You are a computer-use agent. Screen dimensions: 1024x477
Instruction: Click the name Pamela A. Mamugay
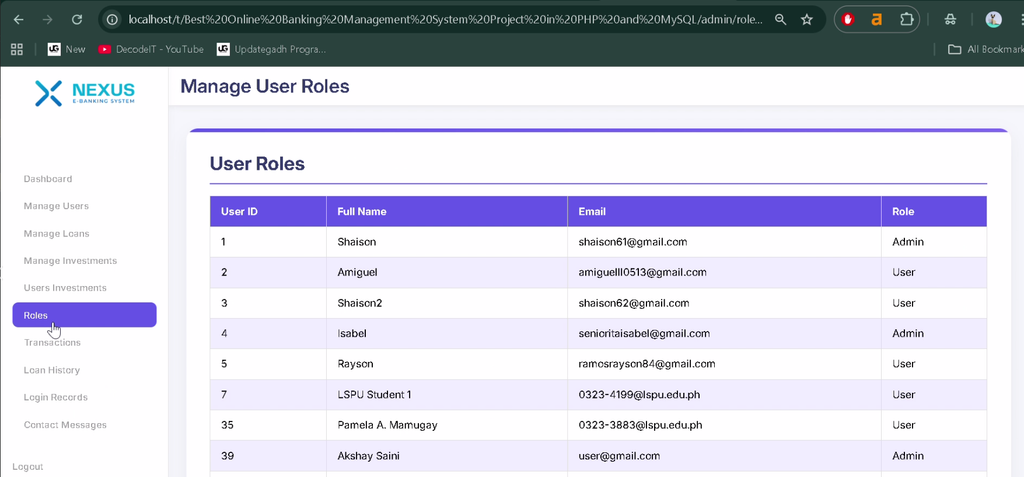(x=387, y=425)
